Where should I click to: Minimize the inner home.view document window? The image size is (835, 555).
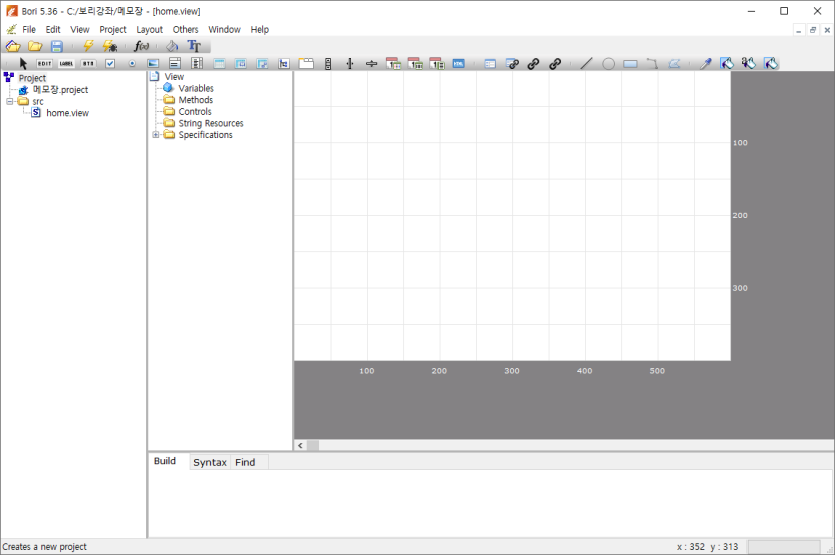coord(798,30)
